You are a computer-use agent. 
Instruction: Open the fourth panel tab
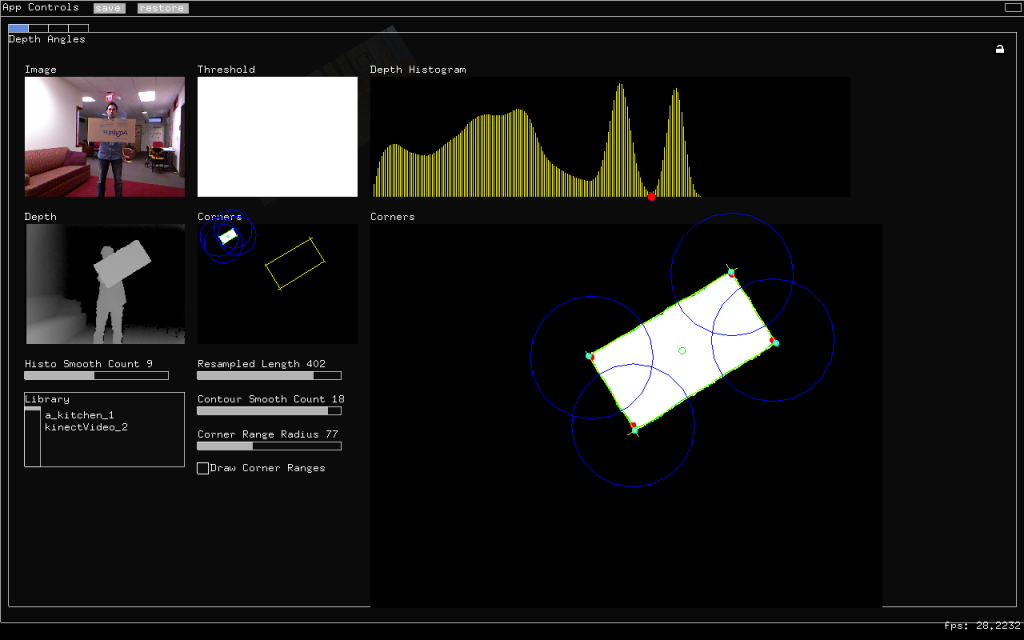click(x=79, y=28)
